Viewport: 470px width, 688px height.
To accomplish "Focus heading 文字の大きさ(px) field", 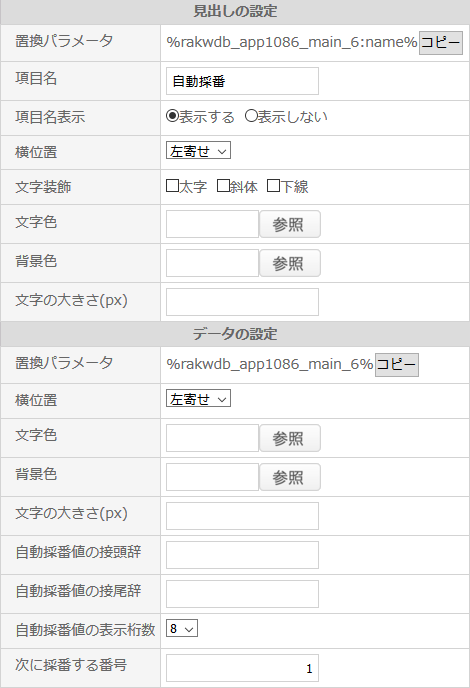I will (x=242, y=302).
